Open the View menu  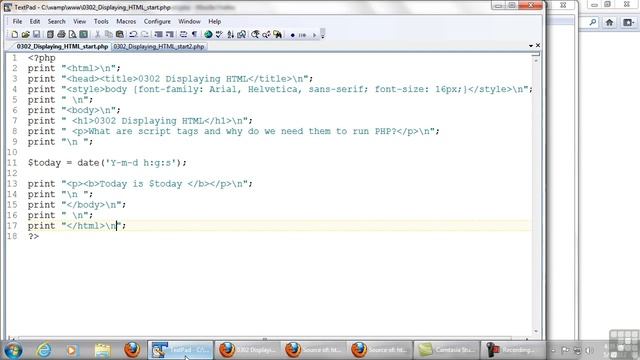click(x=80, y=21)
